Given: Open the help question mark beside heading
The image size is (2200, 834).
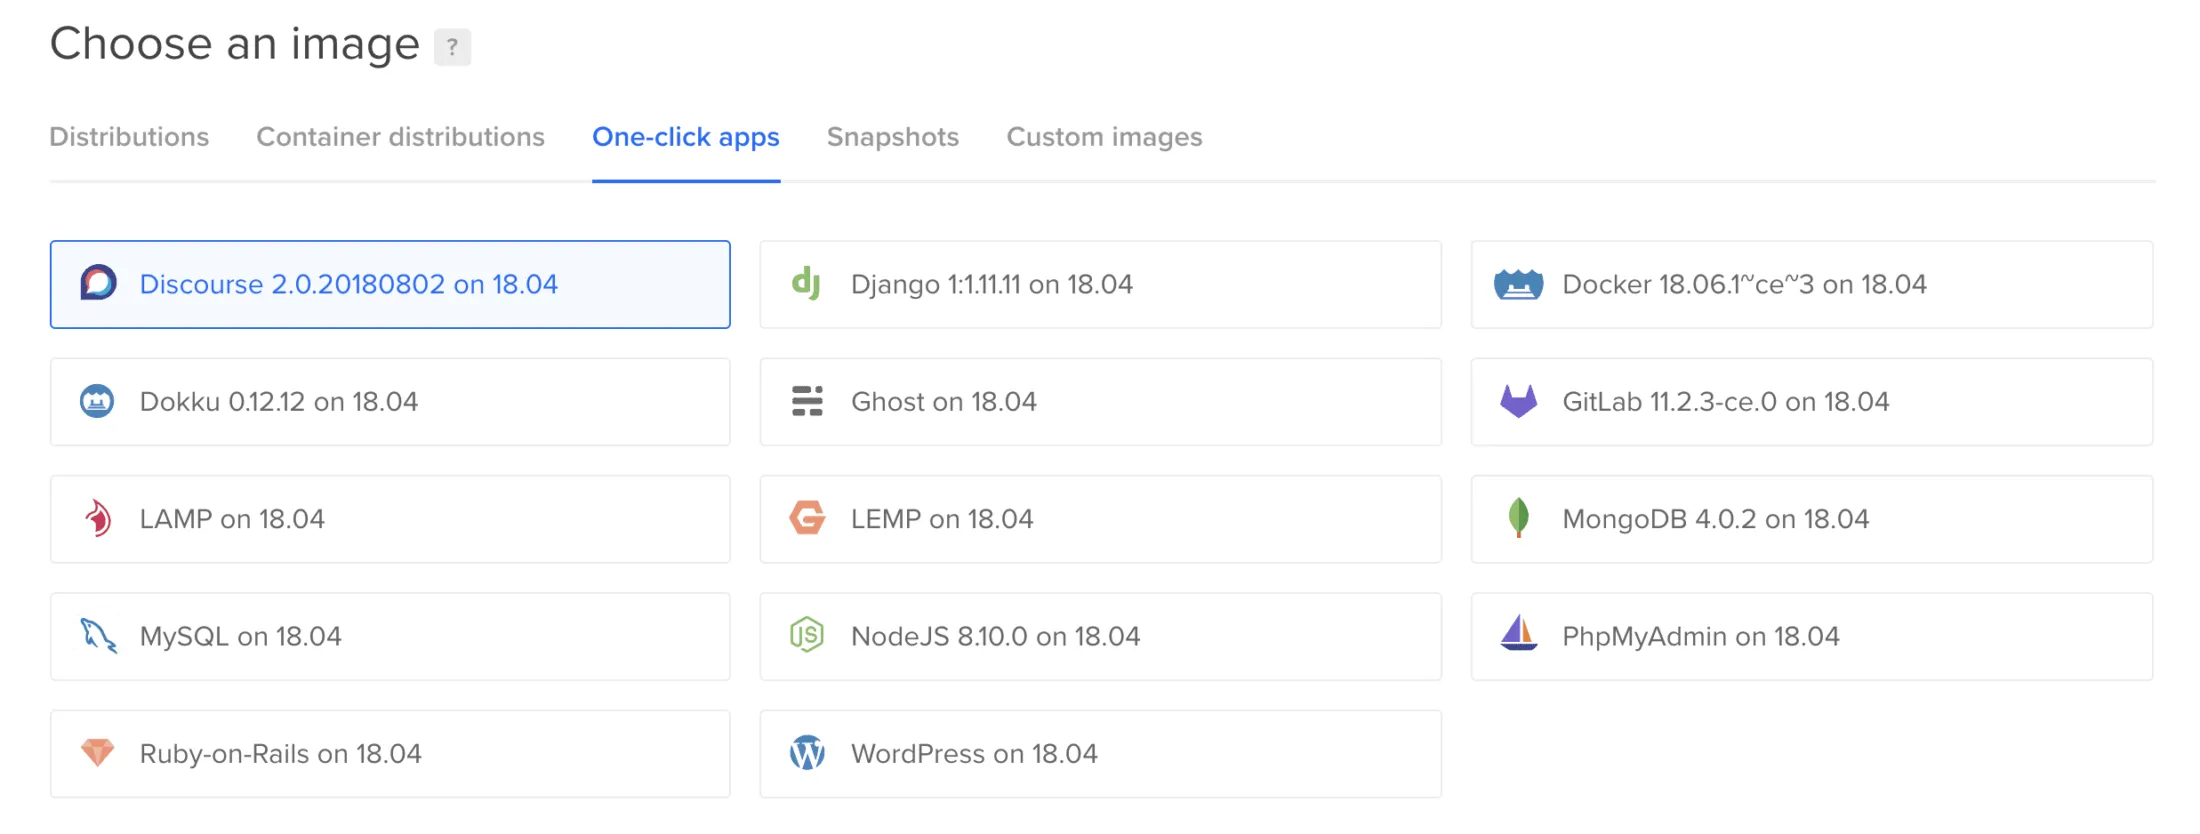Looking at the screenshot, I should [452, 46].
